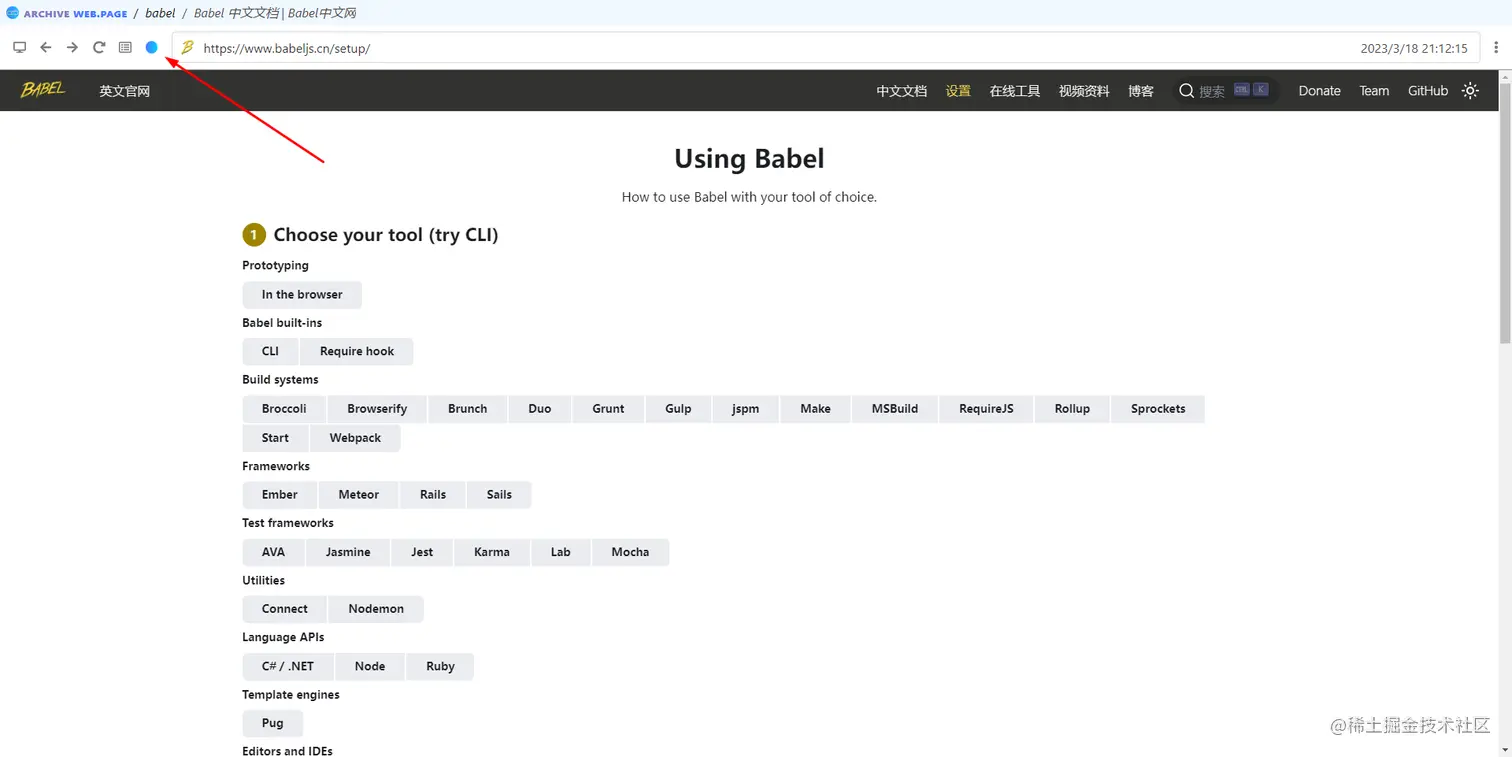Click the ArchiveWeb.page globe logo icon
This screenshot has height=757, width=1512.
tap(13, 13)
